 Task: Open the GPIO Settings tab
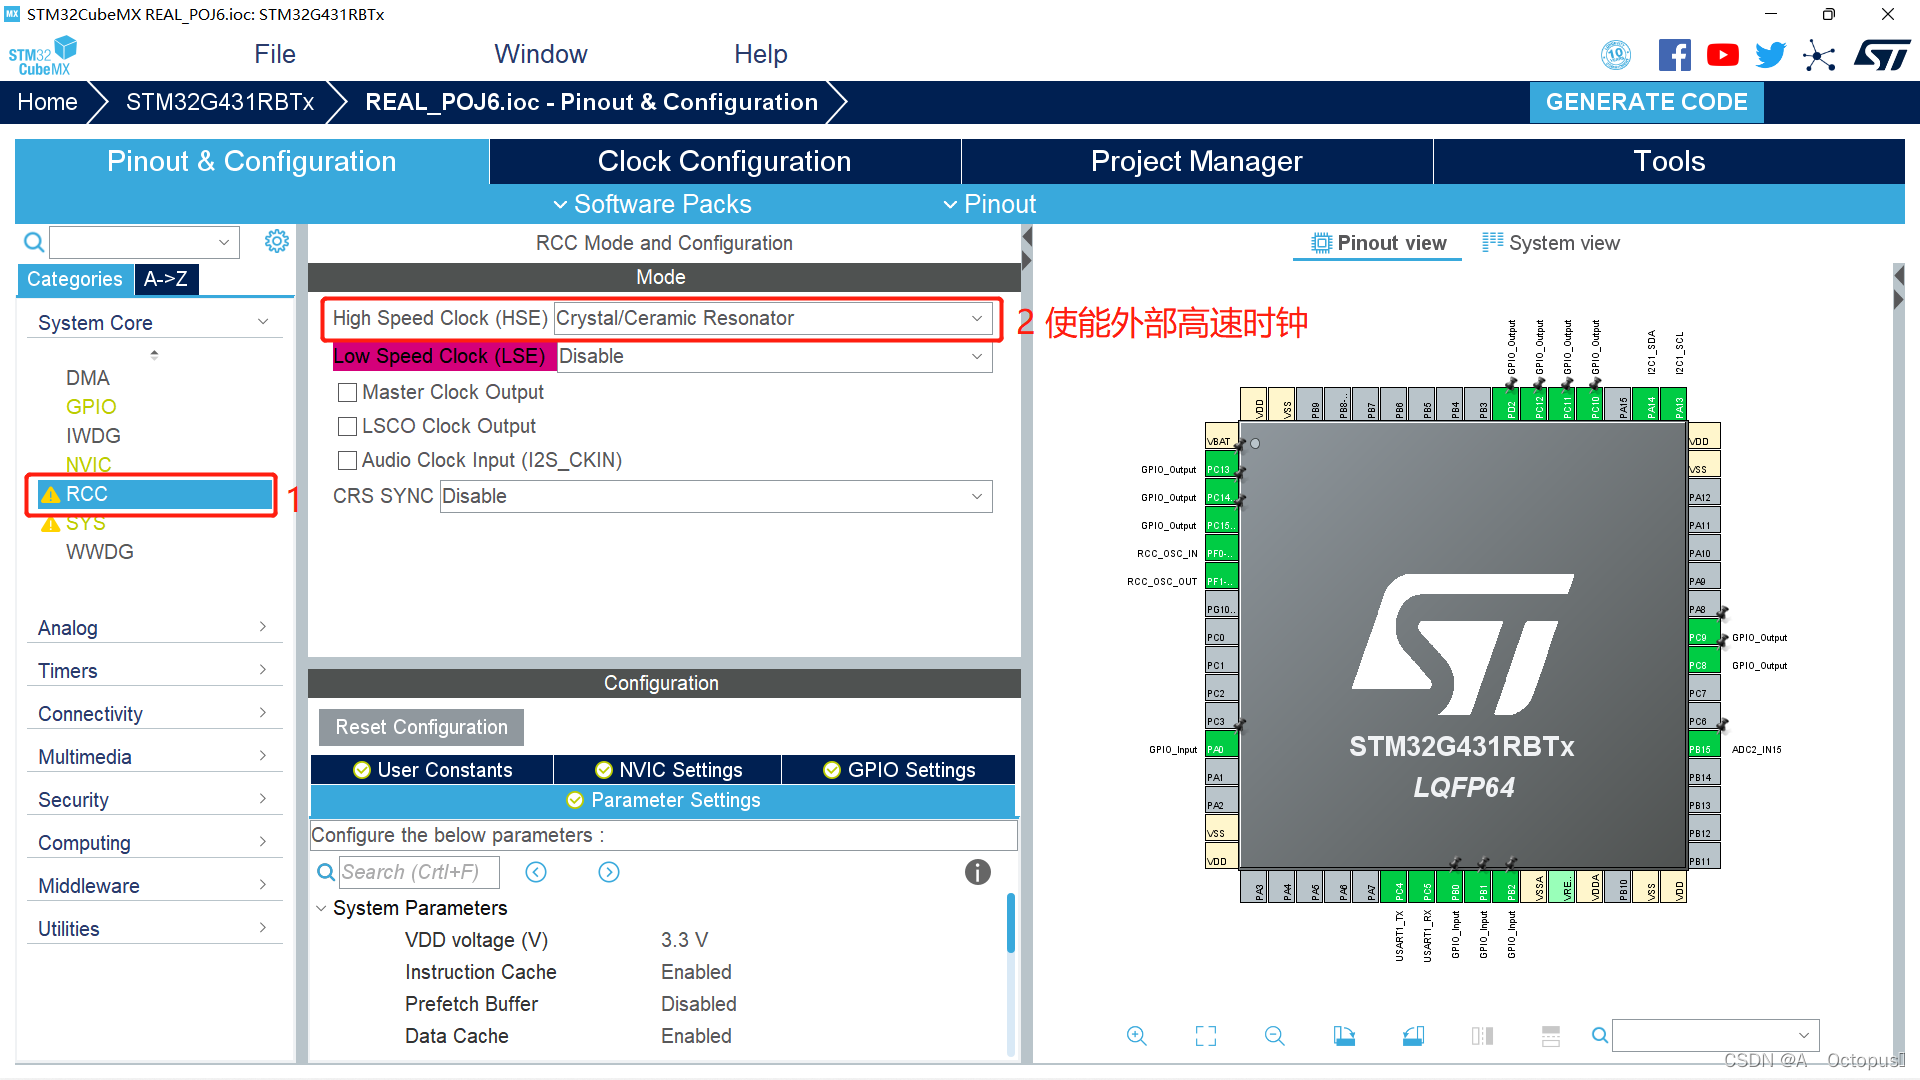899,770
